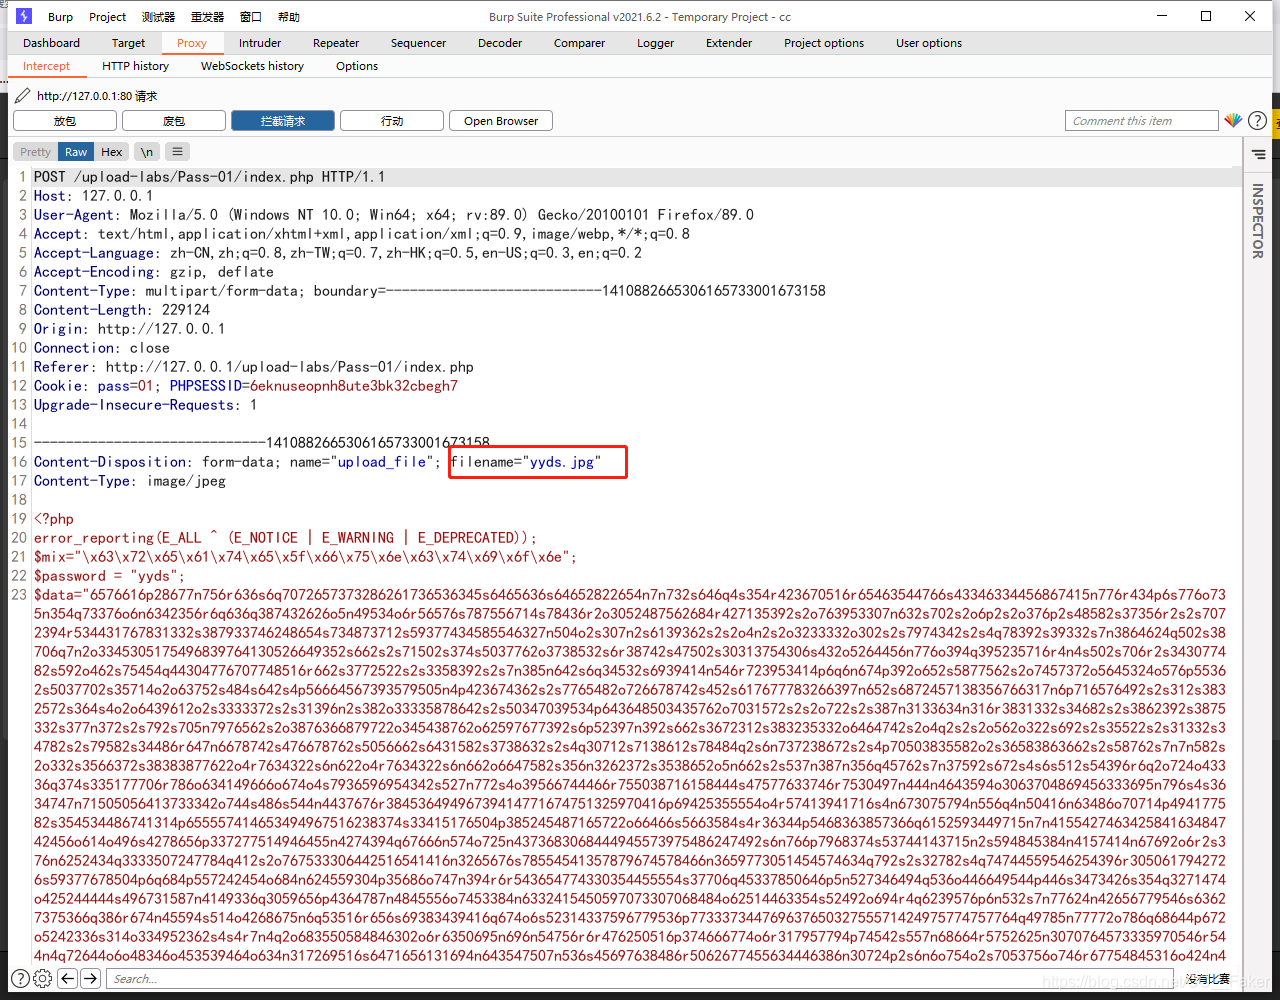1280x1000 pixels.
Task: Click the error_reporting code line
Action: (285, 538)
